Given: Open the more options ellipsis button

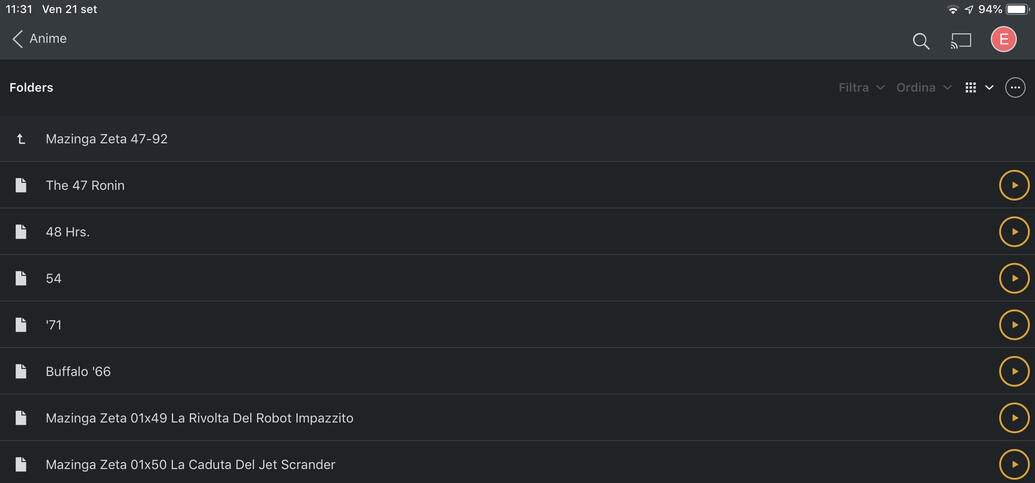Looking at the screenshot, I should [1015, 88].
